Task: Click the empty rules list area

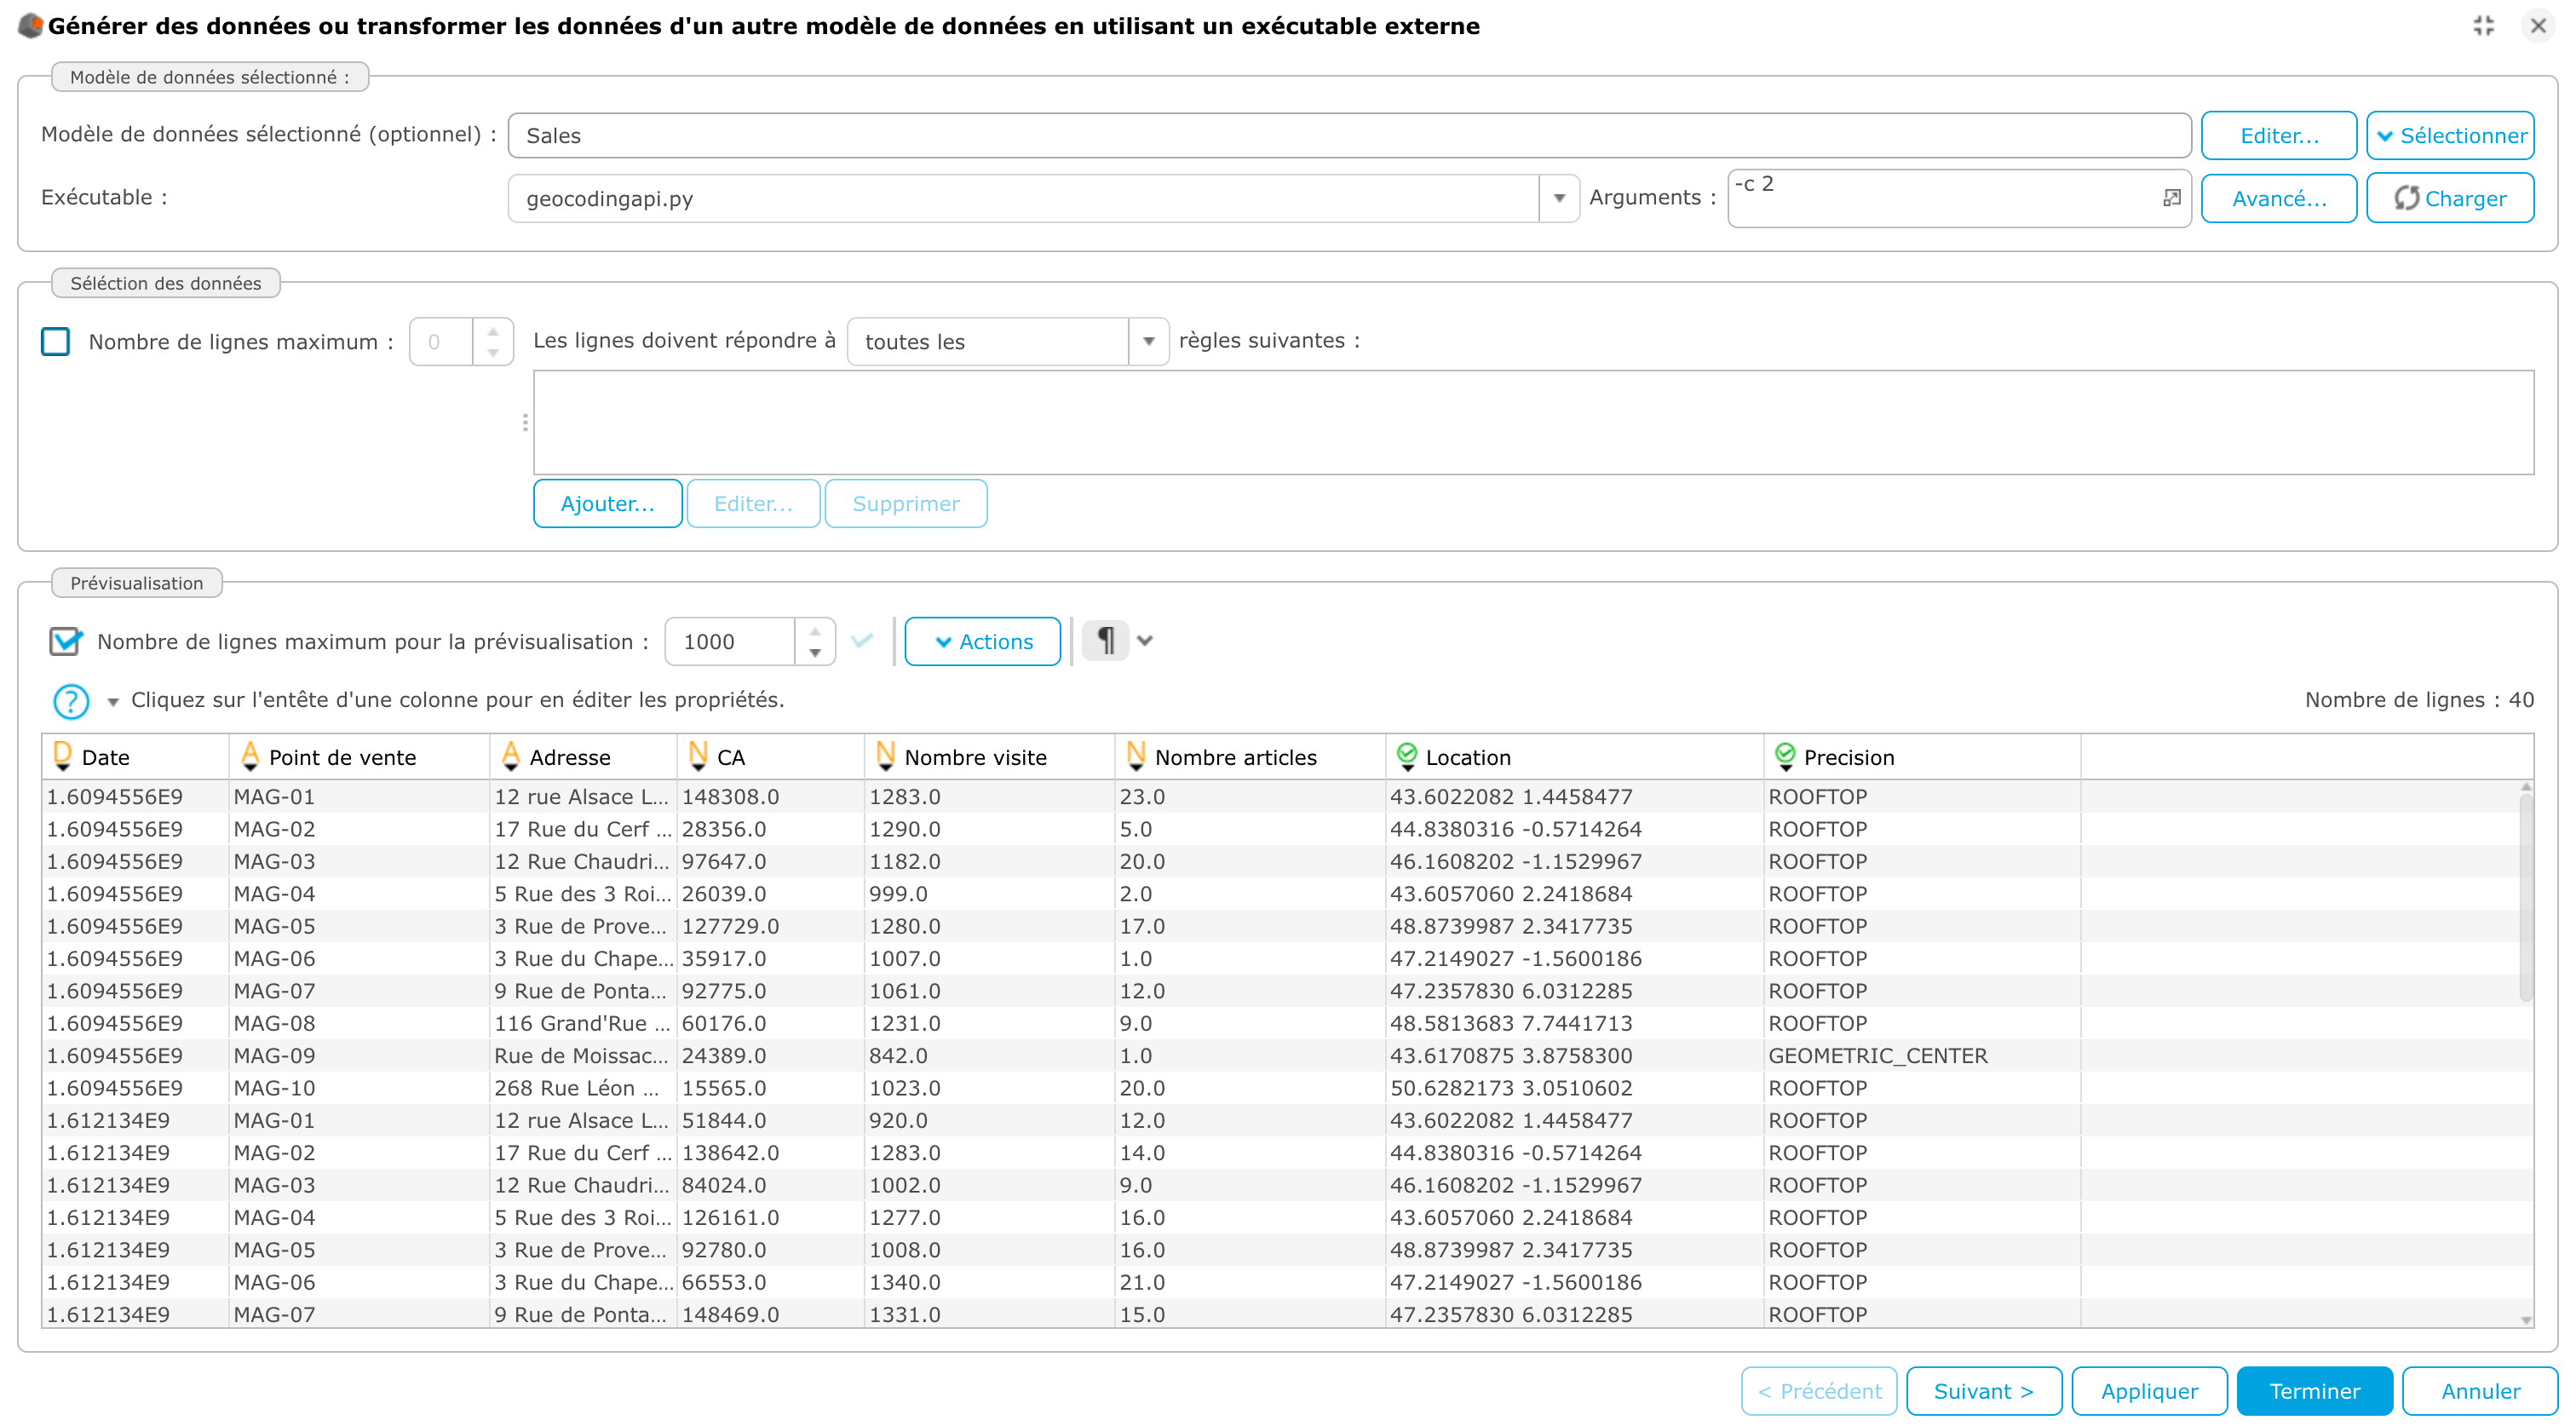Action: tap(1533, 422)
